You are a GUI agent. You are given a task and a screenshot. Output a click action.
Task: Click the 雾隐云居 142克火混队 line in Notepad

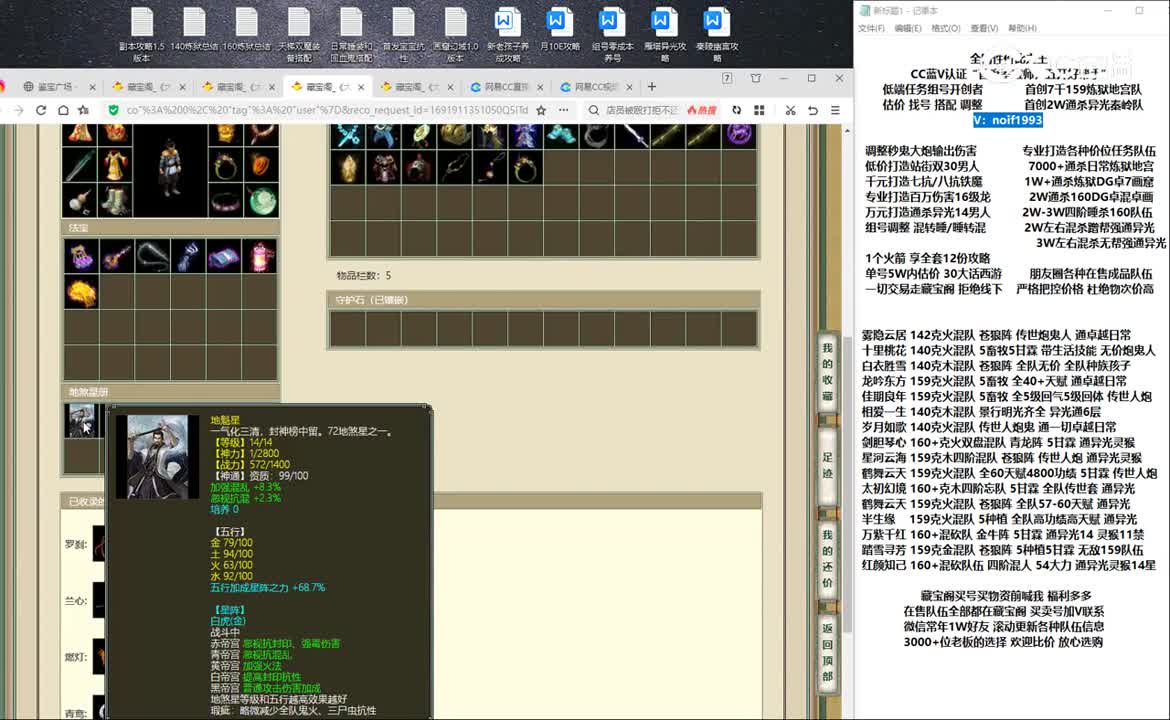coord(996,335)
